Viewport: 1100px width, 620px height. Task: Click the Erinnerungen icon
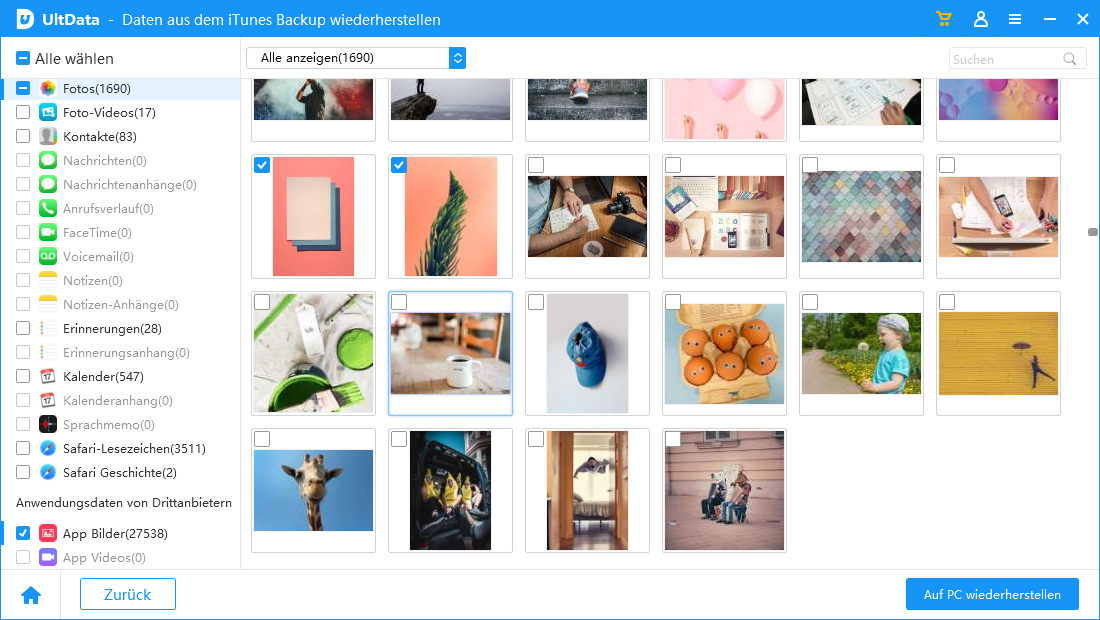pos(48,328)
